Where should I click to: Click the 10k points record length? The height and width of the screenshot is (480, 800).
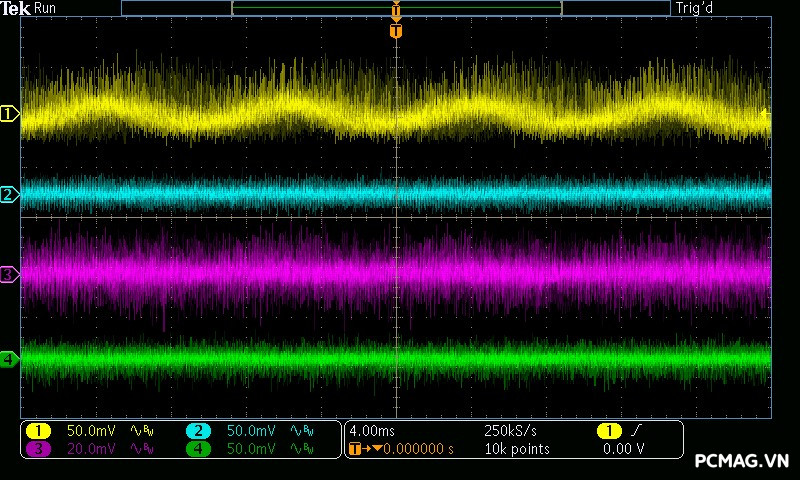(517, 449)
